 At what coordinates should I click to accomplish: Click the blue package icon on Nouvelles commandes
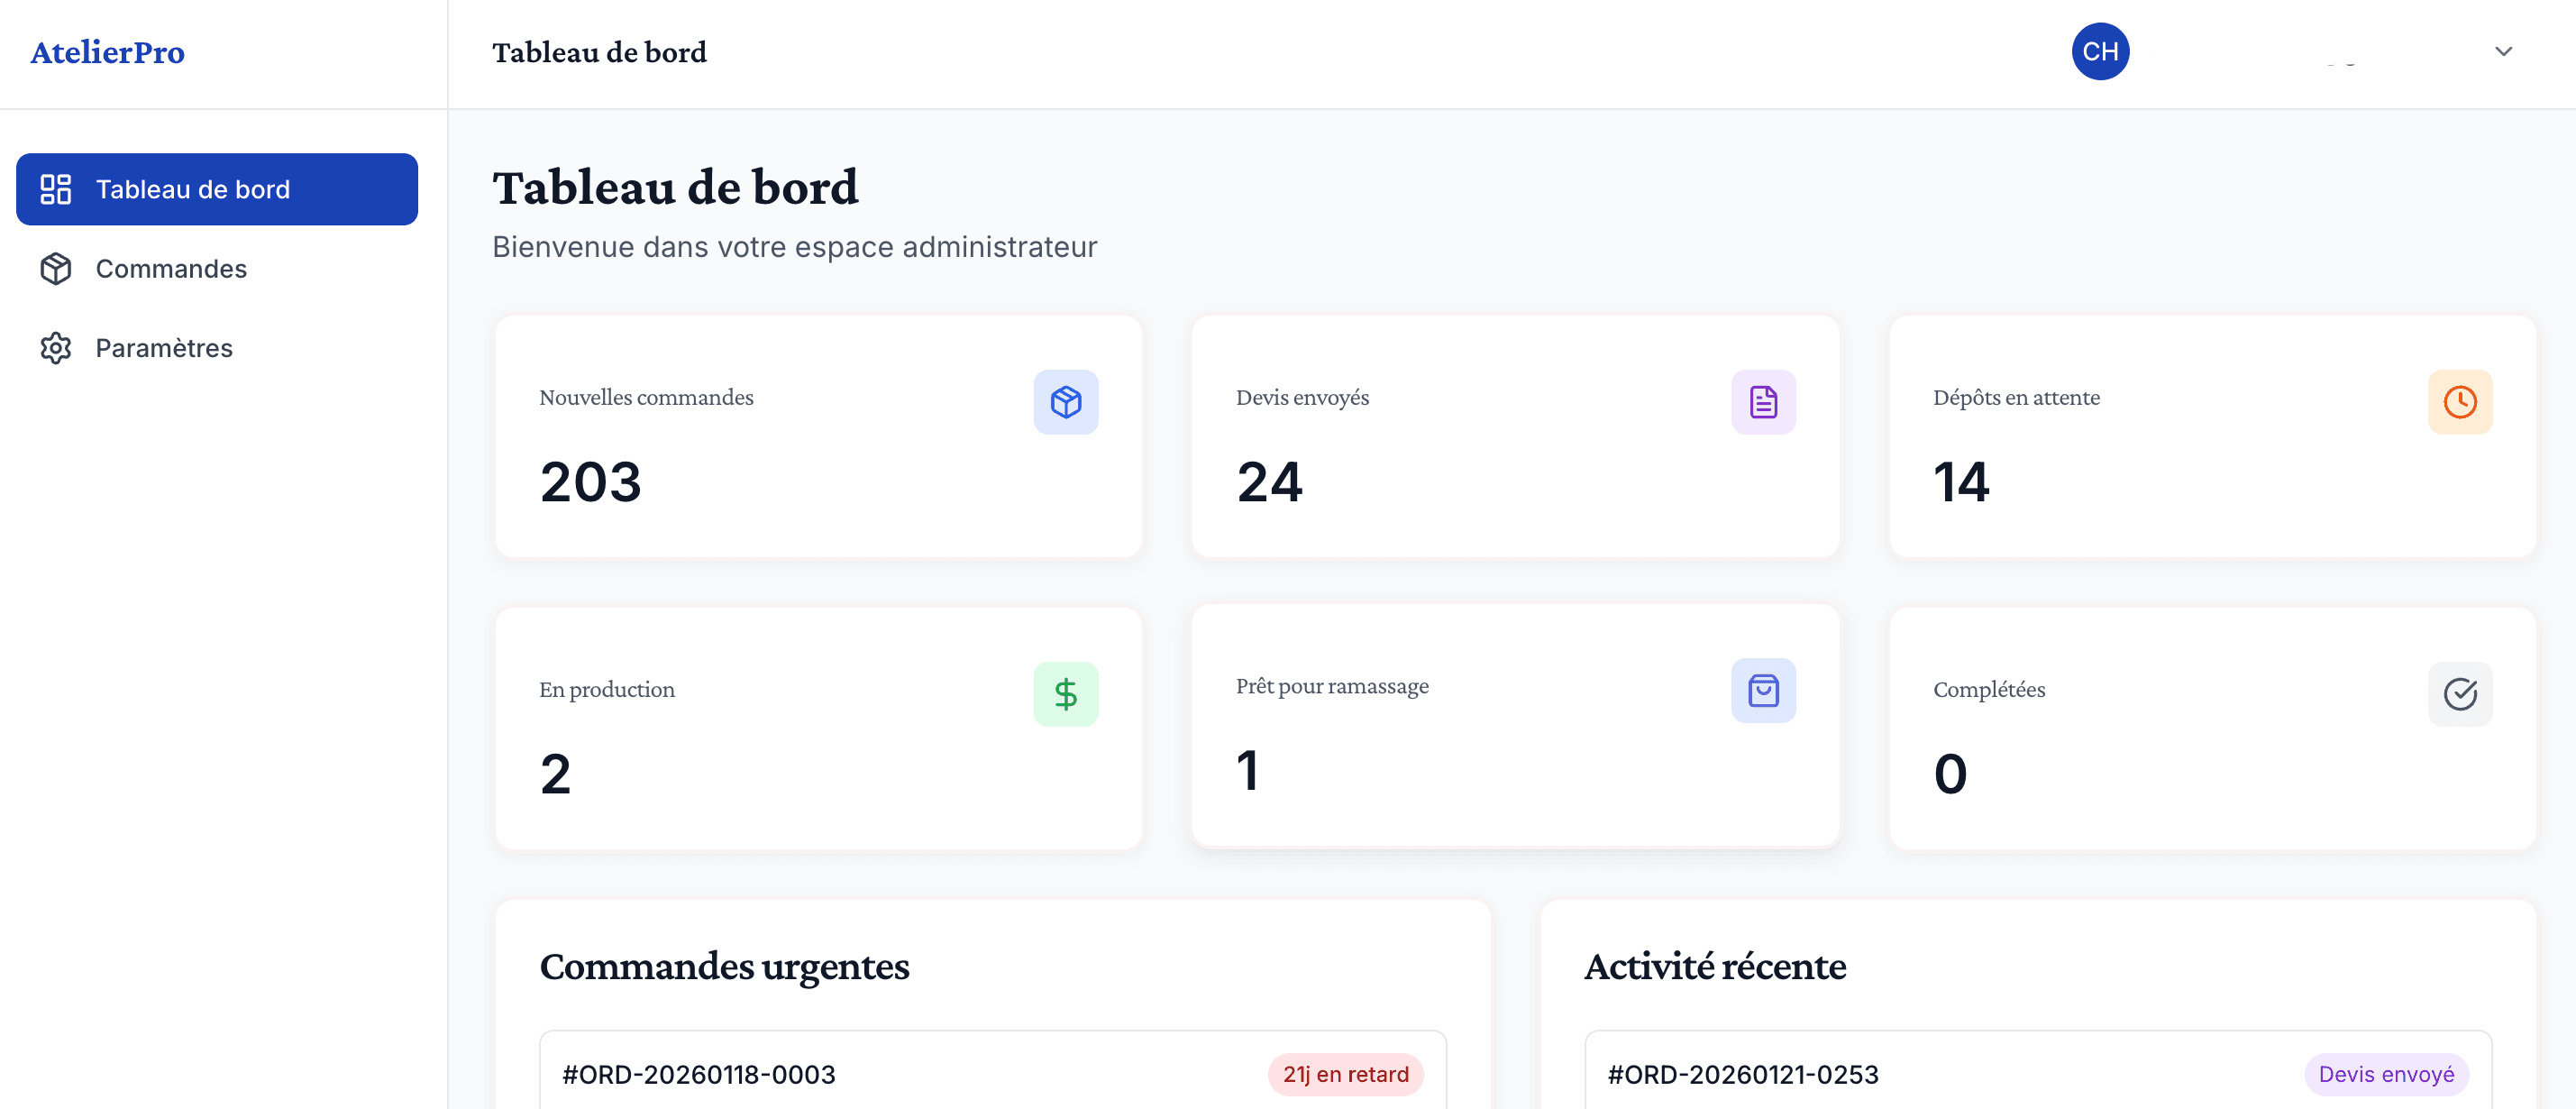tap(1065, 402)
